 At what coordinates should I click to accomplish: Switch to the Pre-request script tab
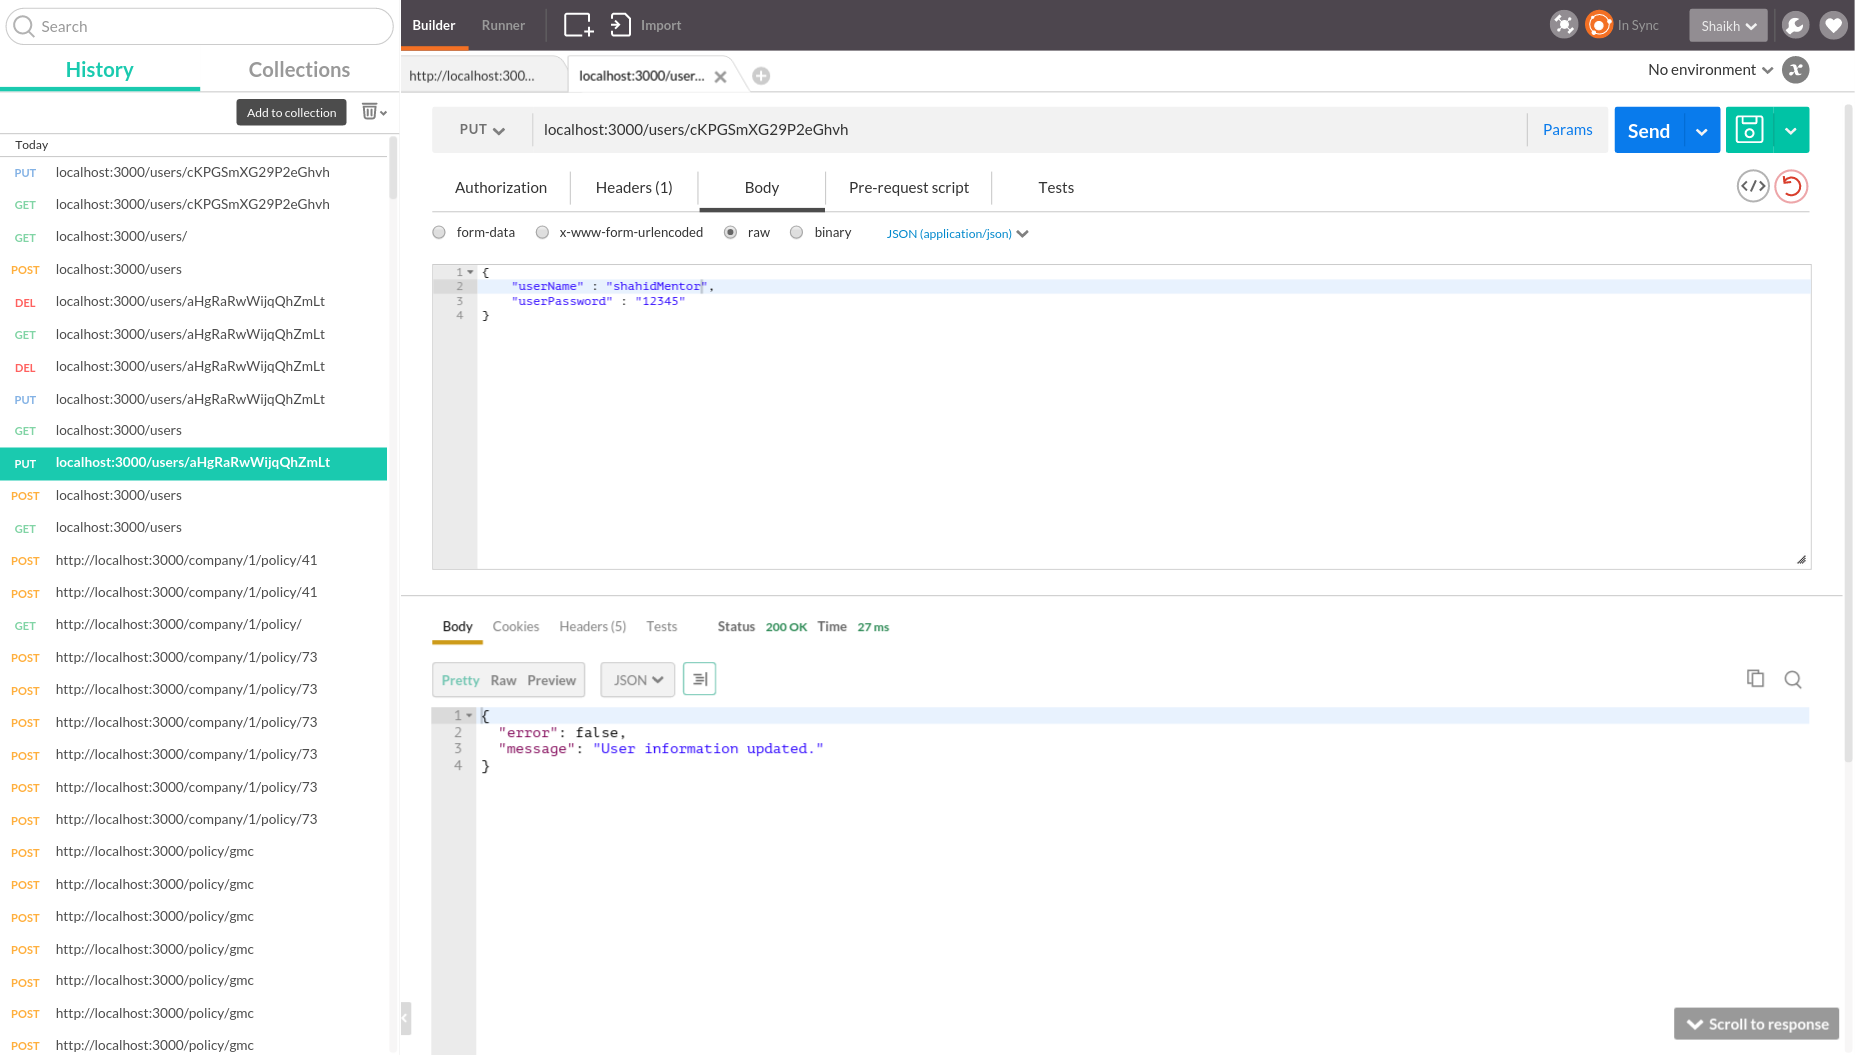[908, 187]
